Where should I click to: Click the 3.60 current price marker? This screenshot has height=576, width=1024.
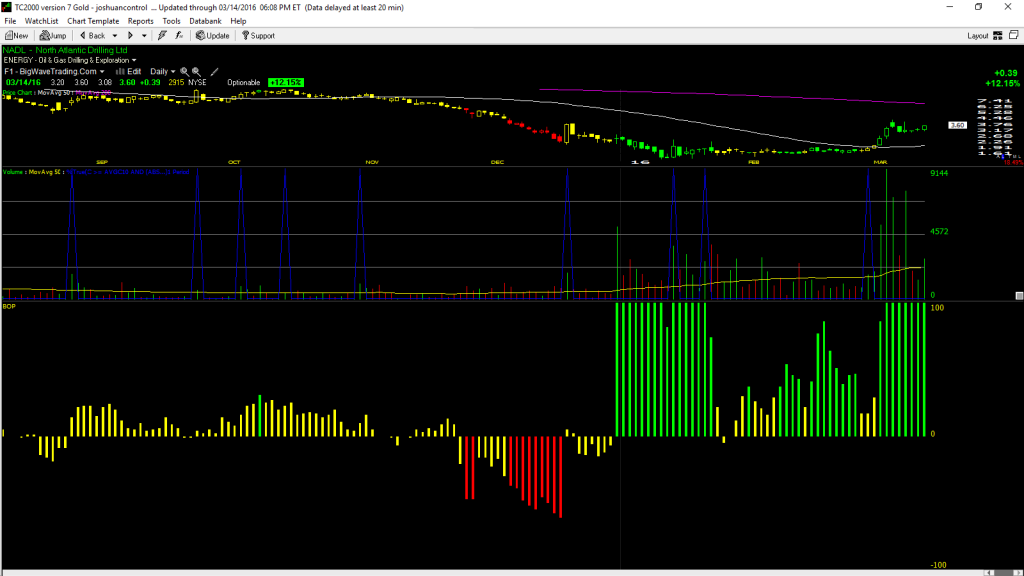(957, 125)
